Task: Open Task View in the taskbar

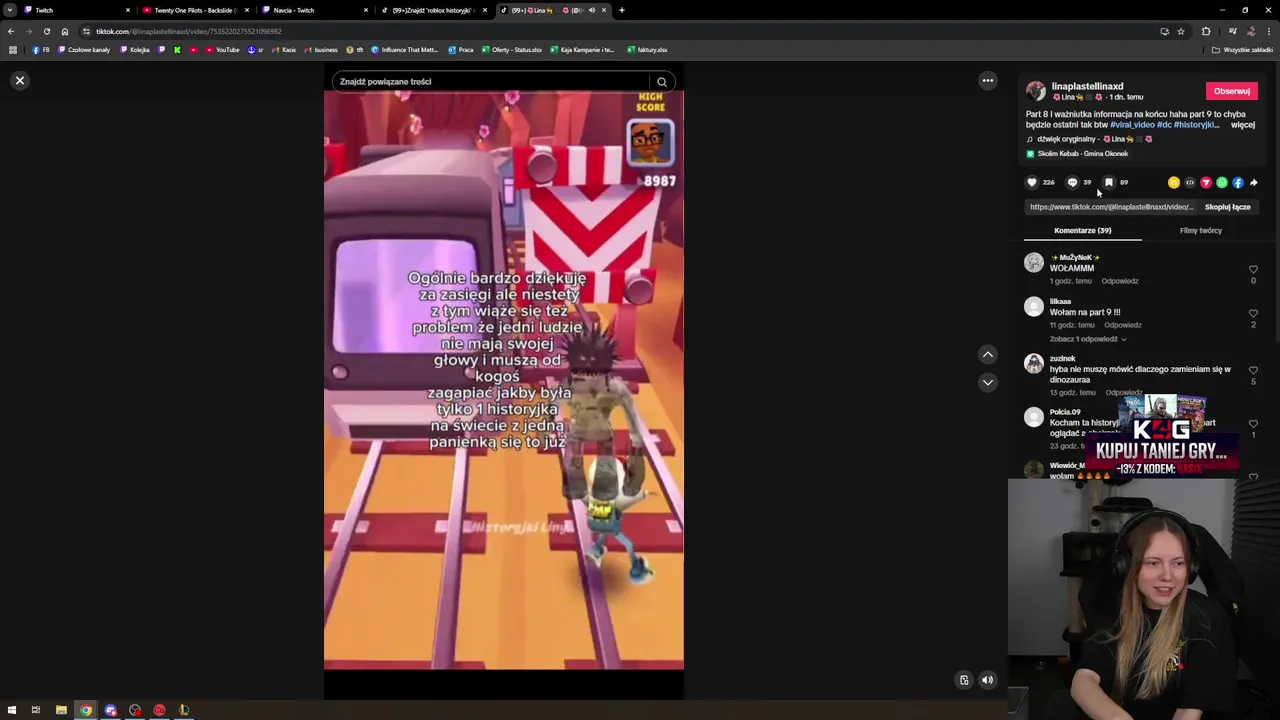Action: coord(35,710)
